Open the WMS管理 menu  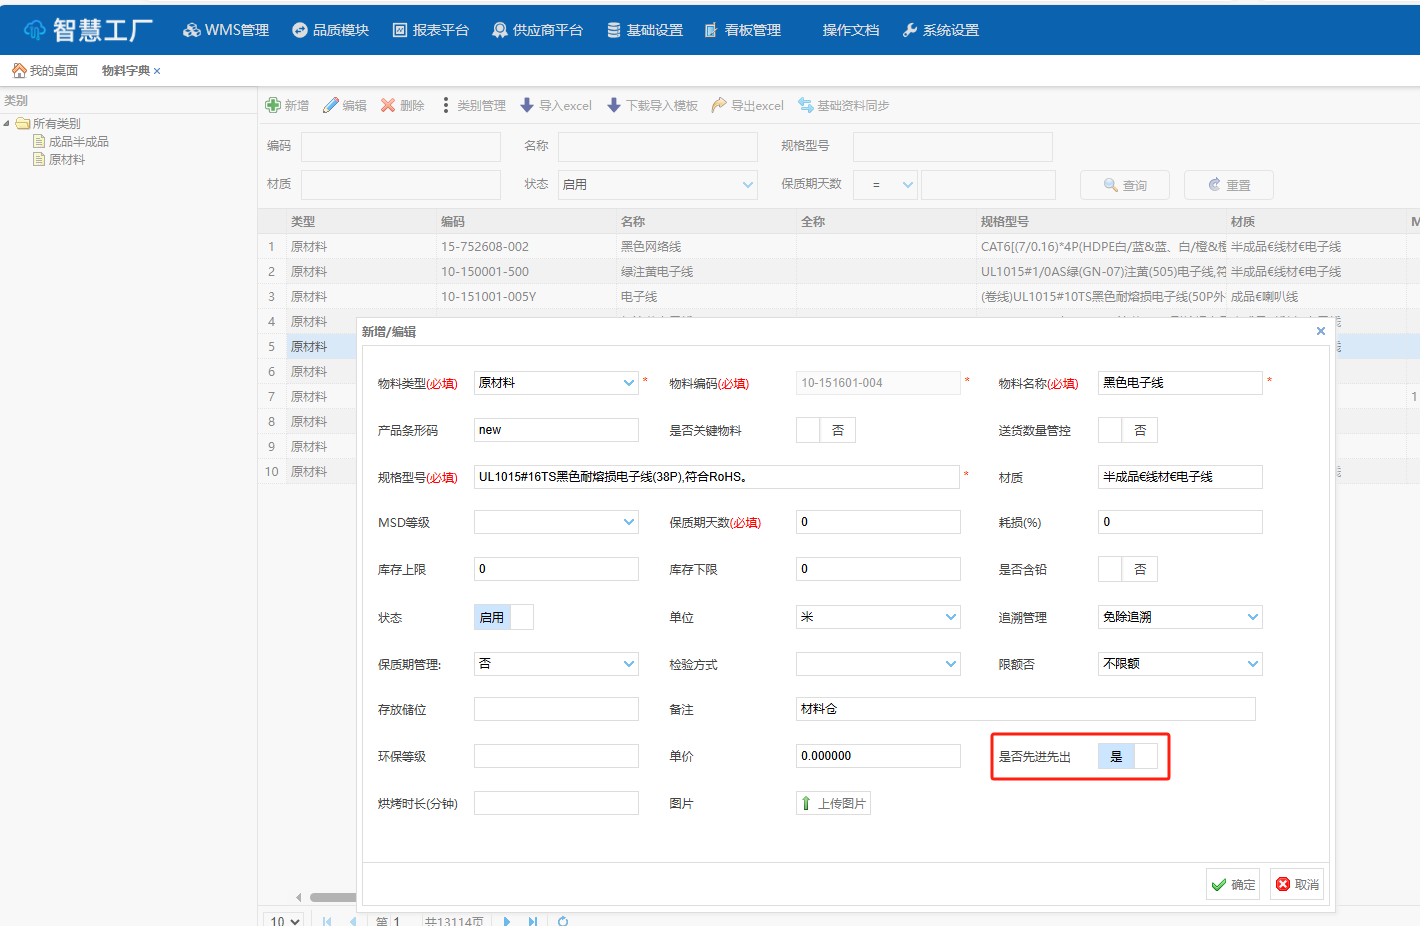coord(226,30)
